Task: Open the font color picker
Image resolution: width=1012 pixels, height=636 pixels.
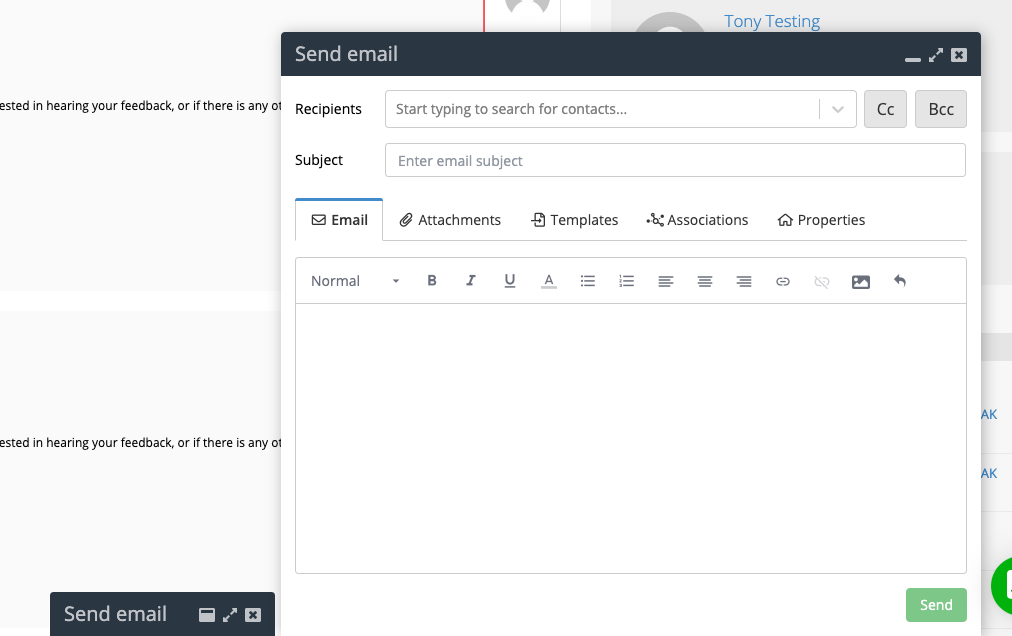Action: click(x=548, y=281)
